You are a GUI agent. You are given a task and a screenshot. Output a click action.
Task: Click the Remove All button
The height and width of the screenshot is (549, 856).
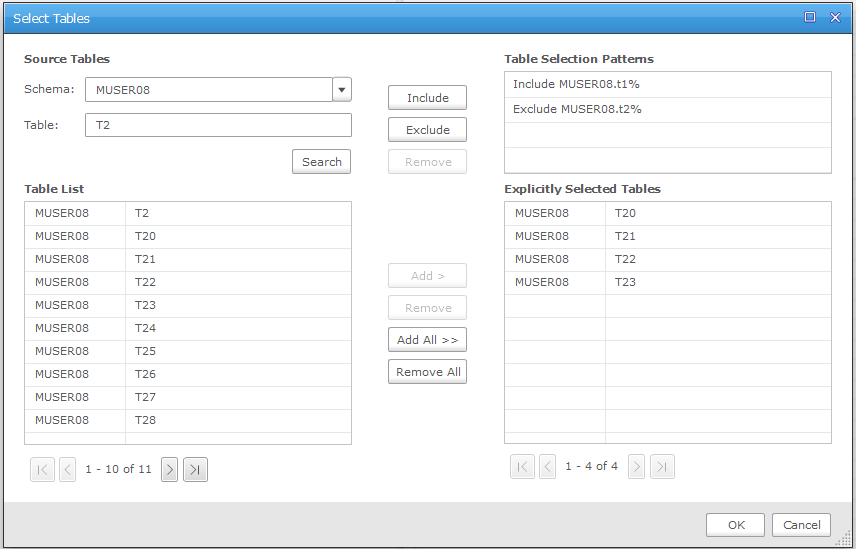pyautogui.click(x=427, y=372)
